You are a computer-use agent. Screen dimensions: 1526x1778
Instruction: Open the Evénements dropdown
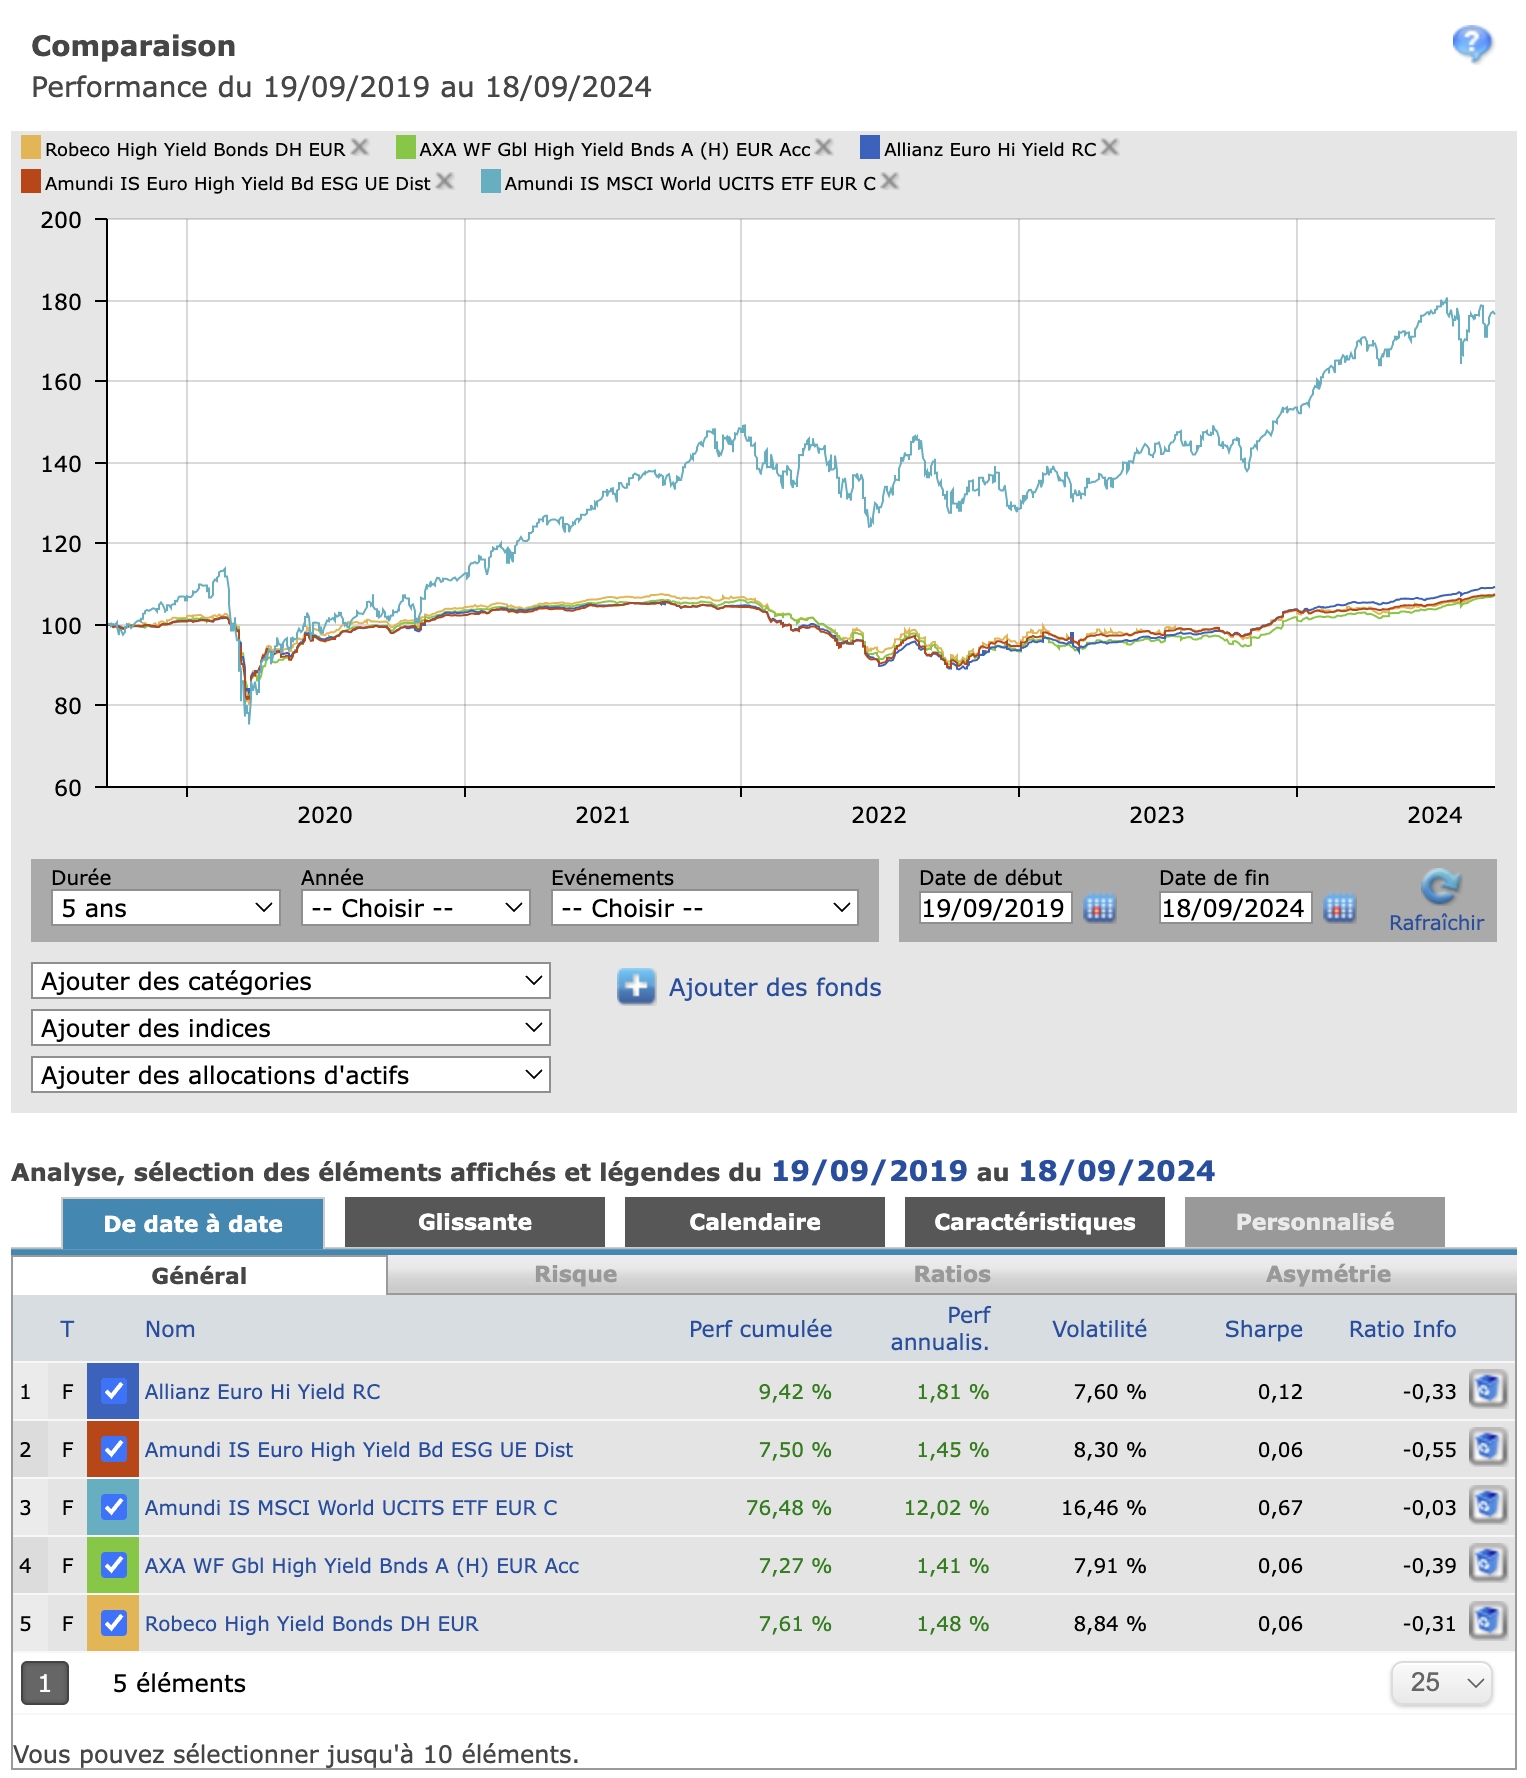[x=704, y=908]
